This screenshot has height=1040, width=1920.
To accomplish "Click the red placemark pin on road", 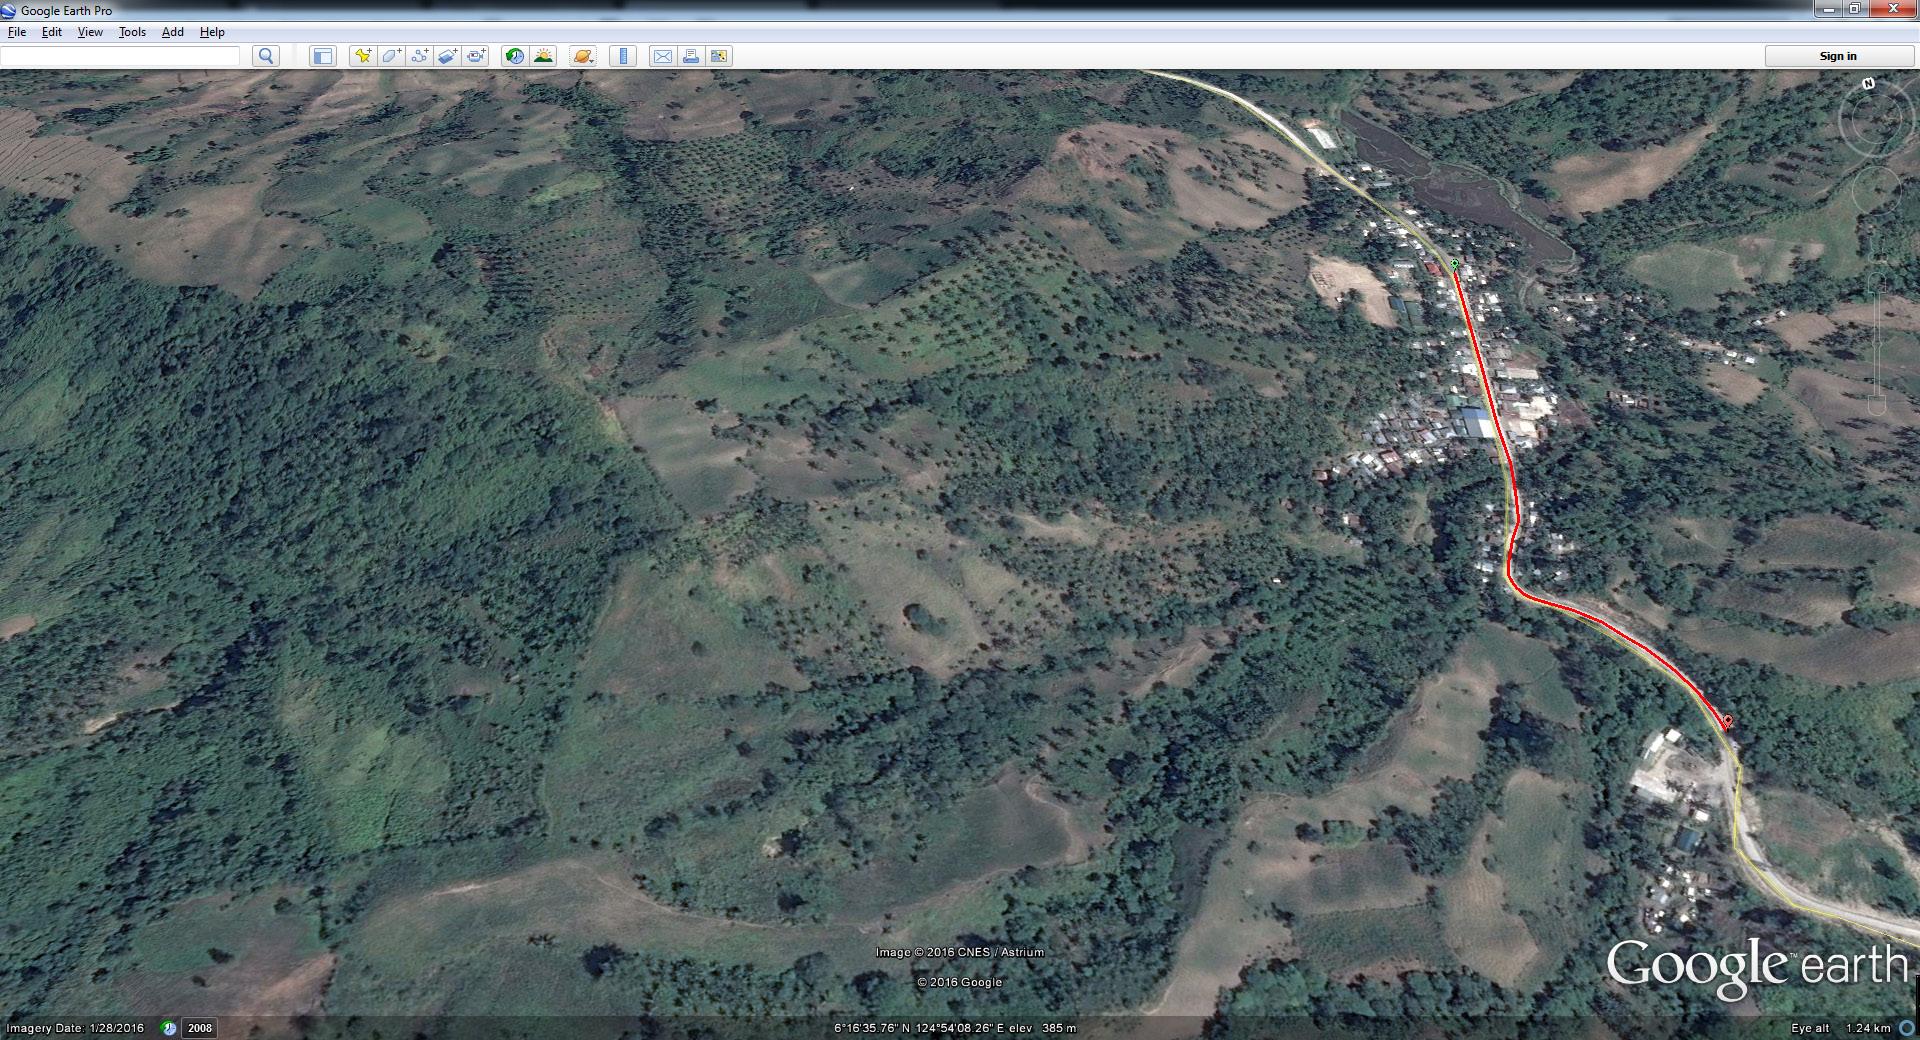I will (x=1728, y=721).
